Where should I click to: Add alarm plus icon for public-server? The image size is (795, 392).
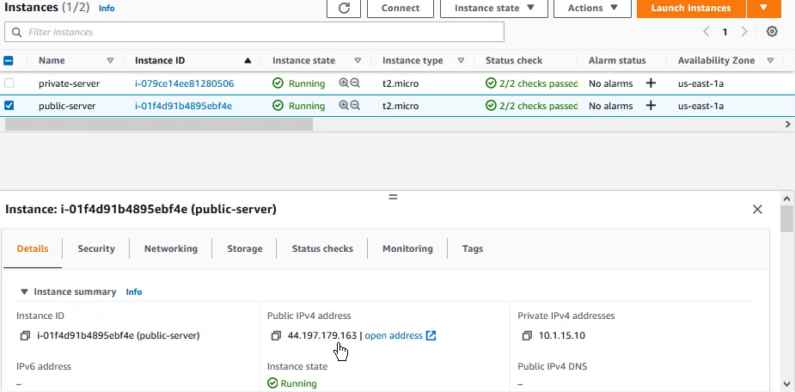tap(651, 105)
